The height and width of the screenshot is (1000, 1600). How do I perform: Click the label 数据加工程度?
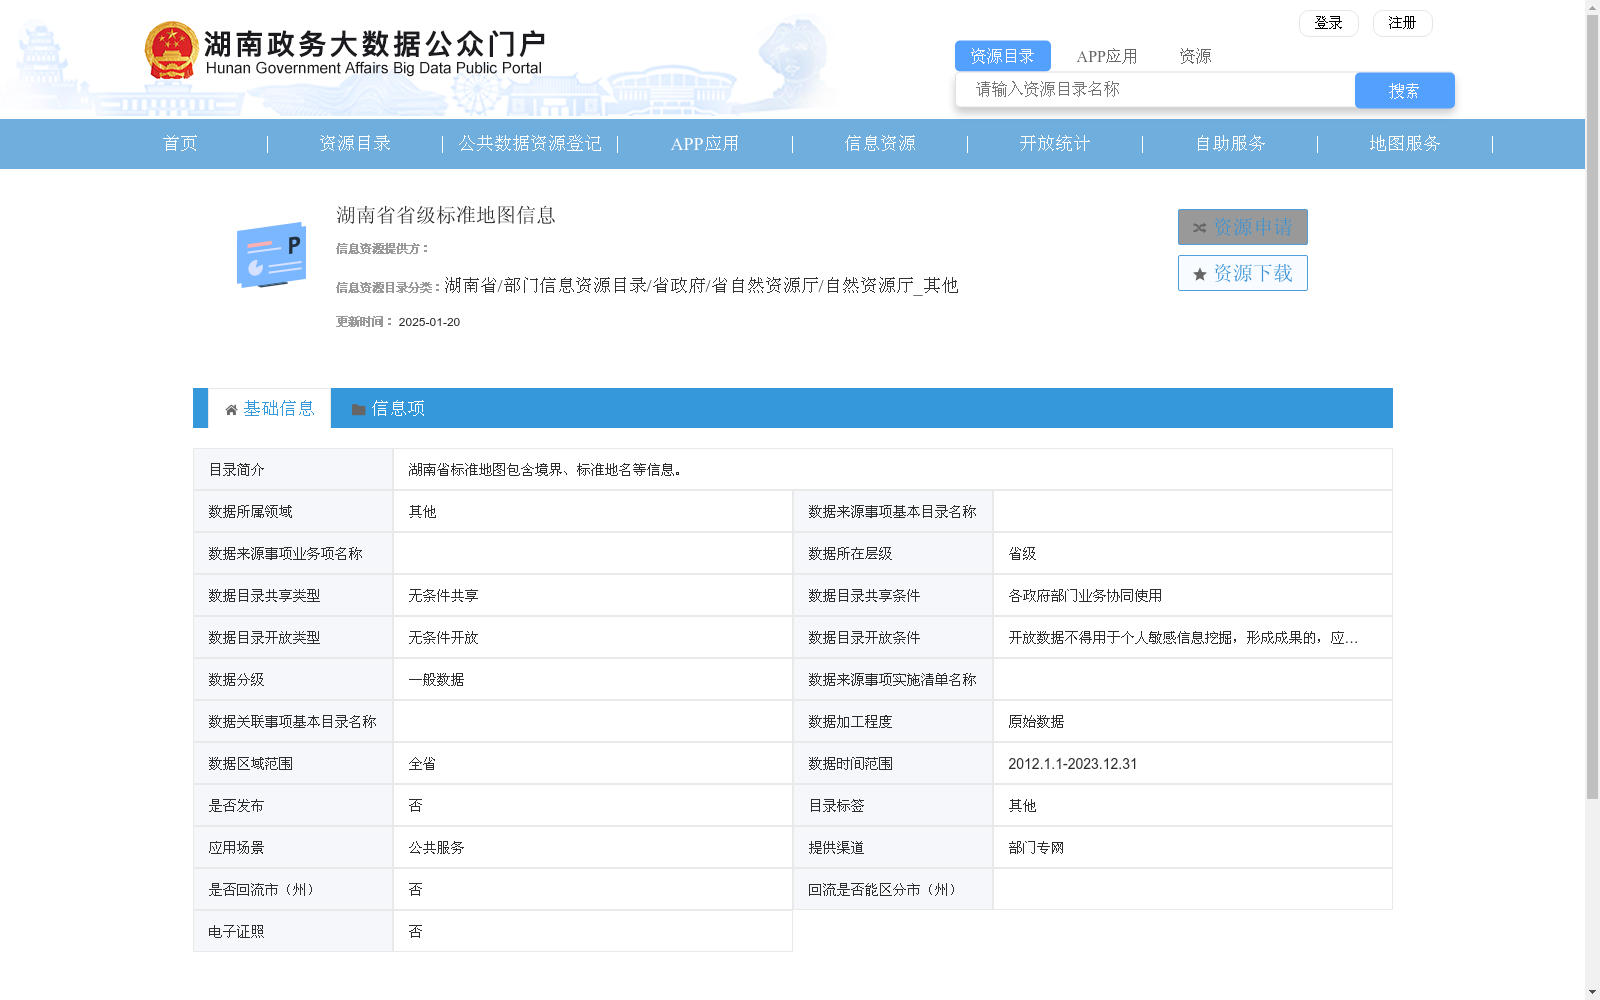pos(850,722)
